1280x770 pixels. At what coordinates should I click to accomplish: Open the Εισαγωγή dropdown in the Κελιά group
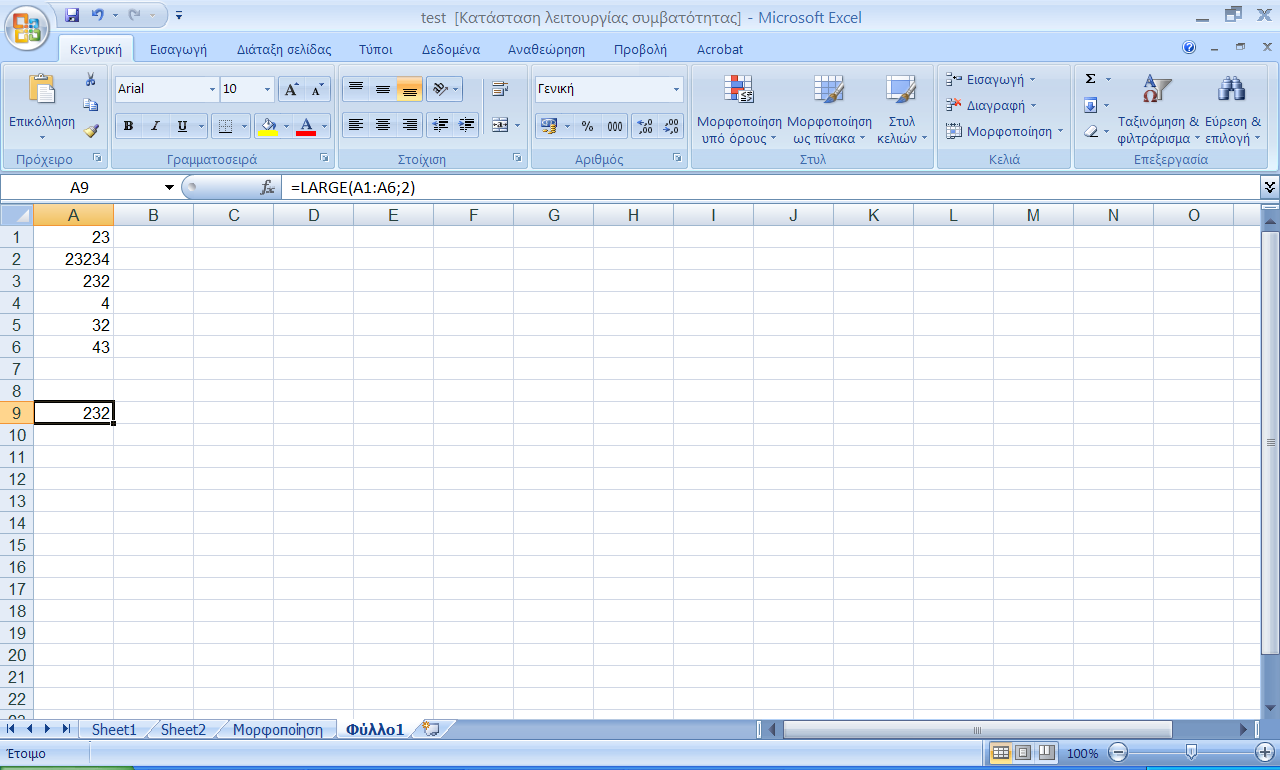coord(991,79)
